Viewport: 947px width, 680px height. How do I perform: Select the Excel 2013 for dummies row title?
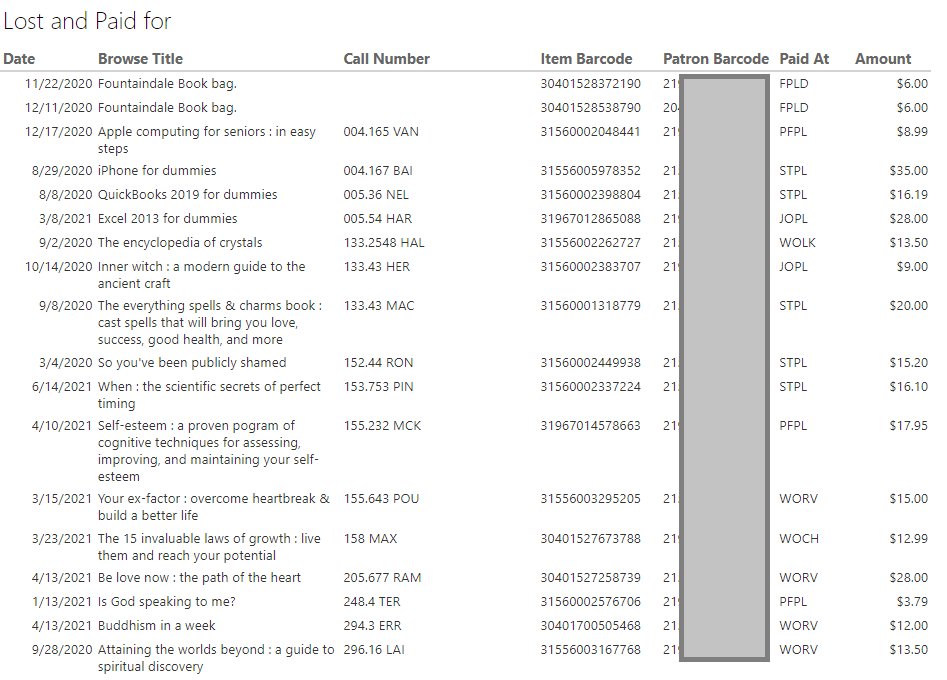coord(167,219)
